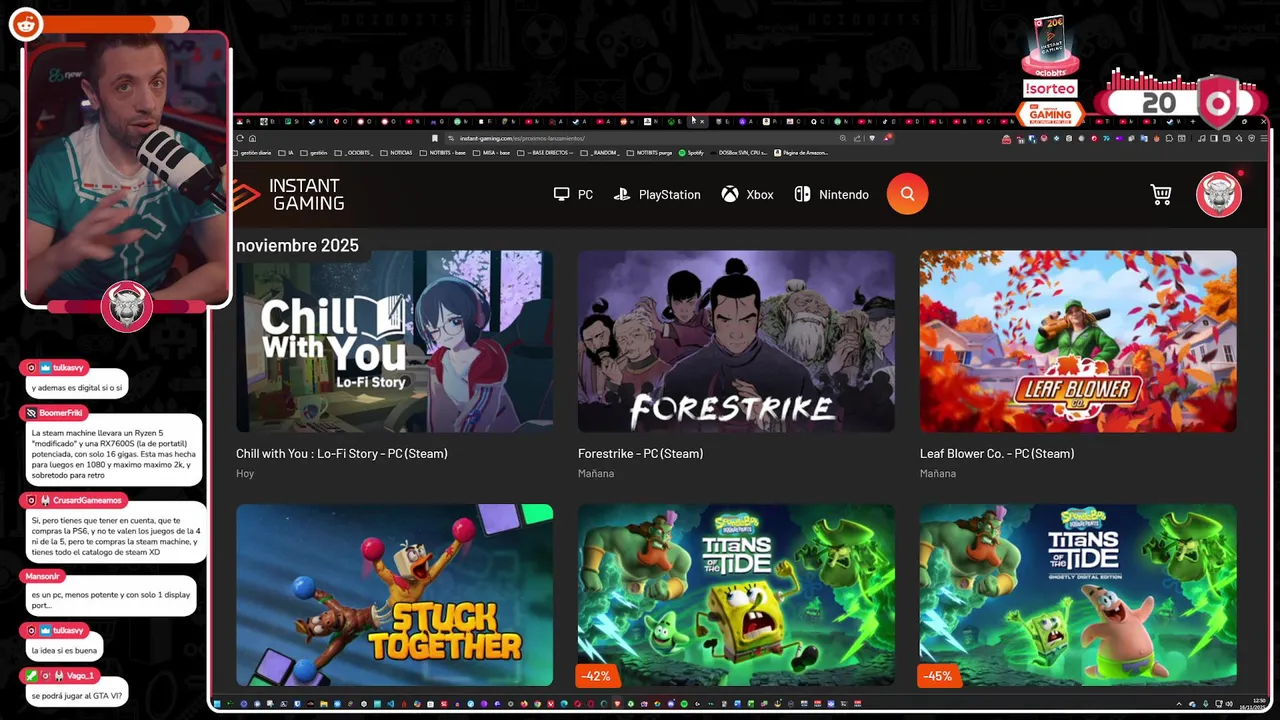Open the Nintendo platform menu
Screen dimensions: 1280x720
click(x=831, y=194)
